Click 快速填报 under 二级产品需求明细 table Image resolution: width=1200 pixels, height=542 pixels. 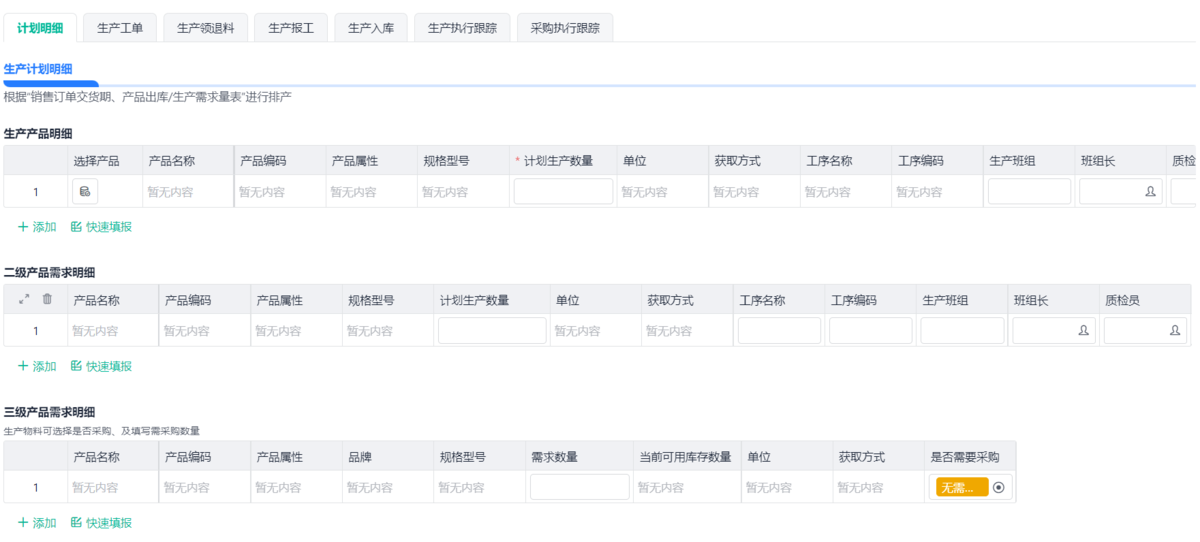click(101, 366)
